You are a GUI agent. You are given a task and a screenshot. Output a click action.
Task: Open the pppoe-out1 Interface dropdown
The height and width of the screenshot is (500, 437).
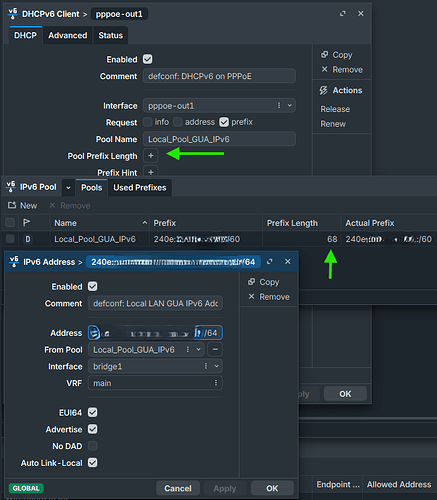[290, 106]
